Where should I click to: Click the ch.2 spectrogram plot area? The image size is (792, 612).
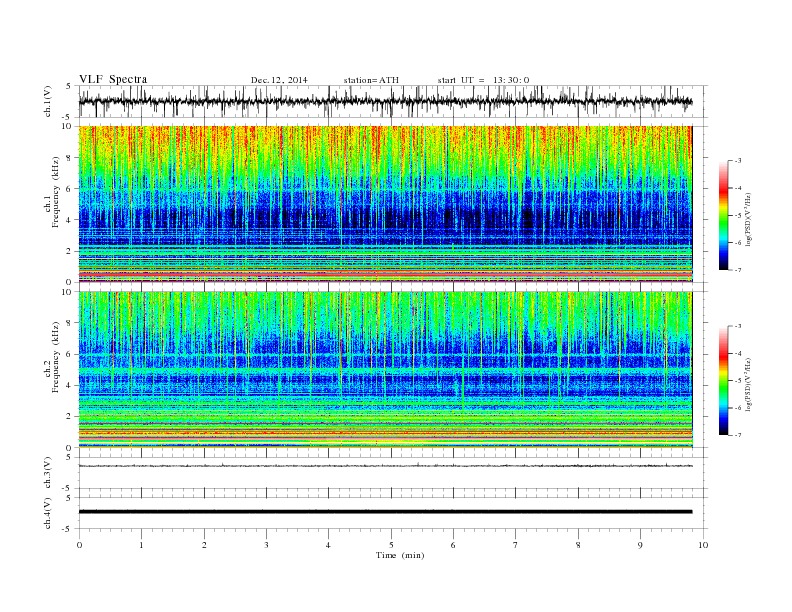tap(385, 370)
